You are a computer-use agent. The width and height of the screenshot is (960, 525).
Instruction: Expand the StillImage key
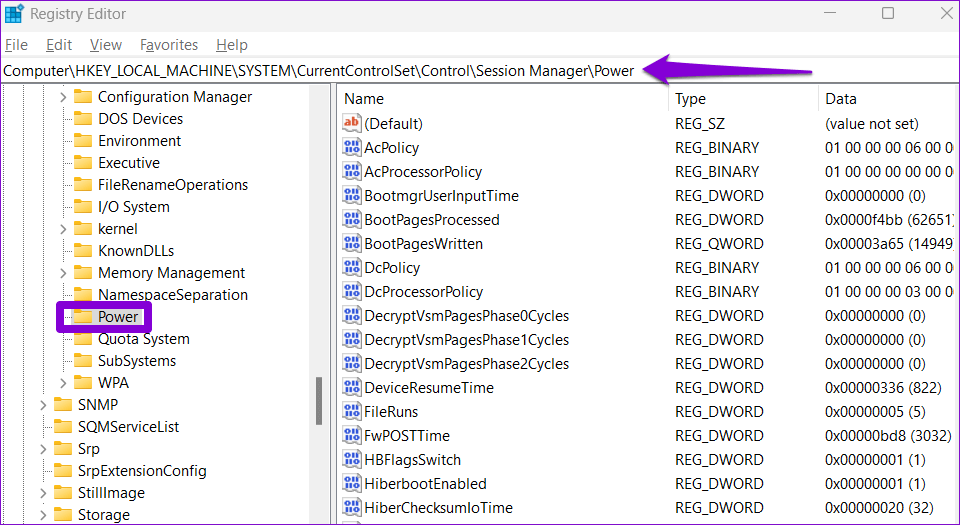43,493
